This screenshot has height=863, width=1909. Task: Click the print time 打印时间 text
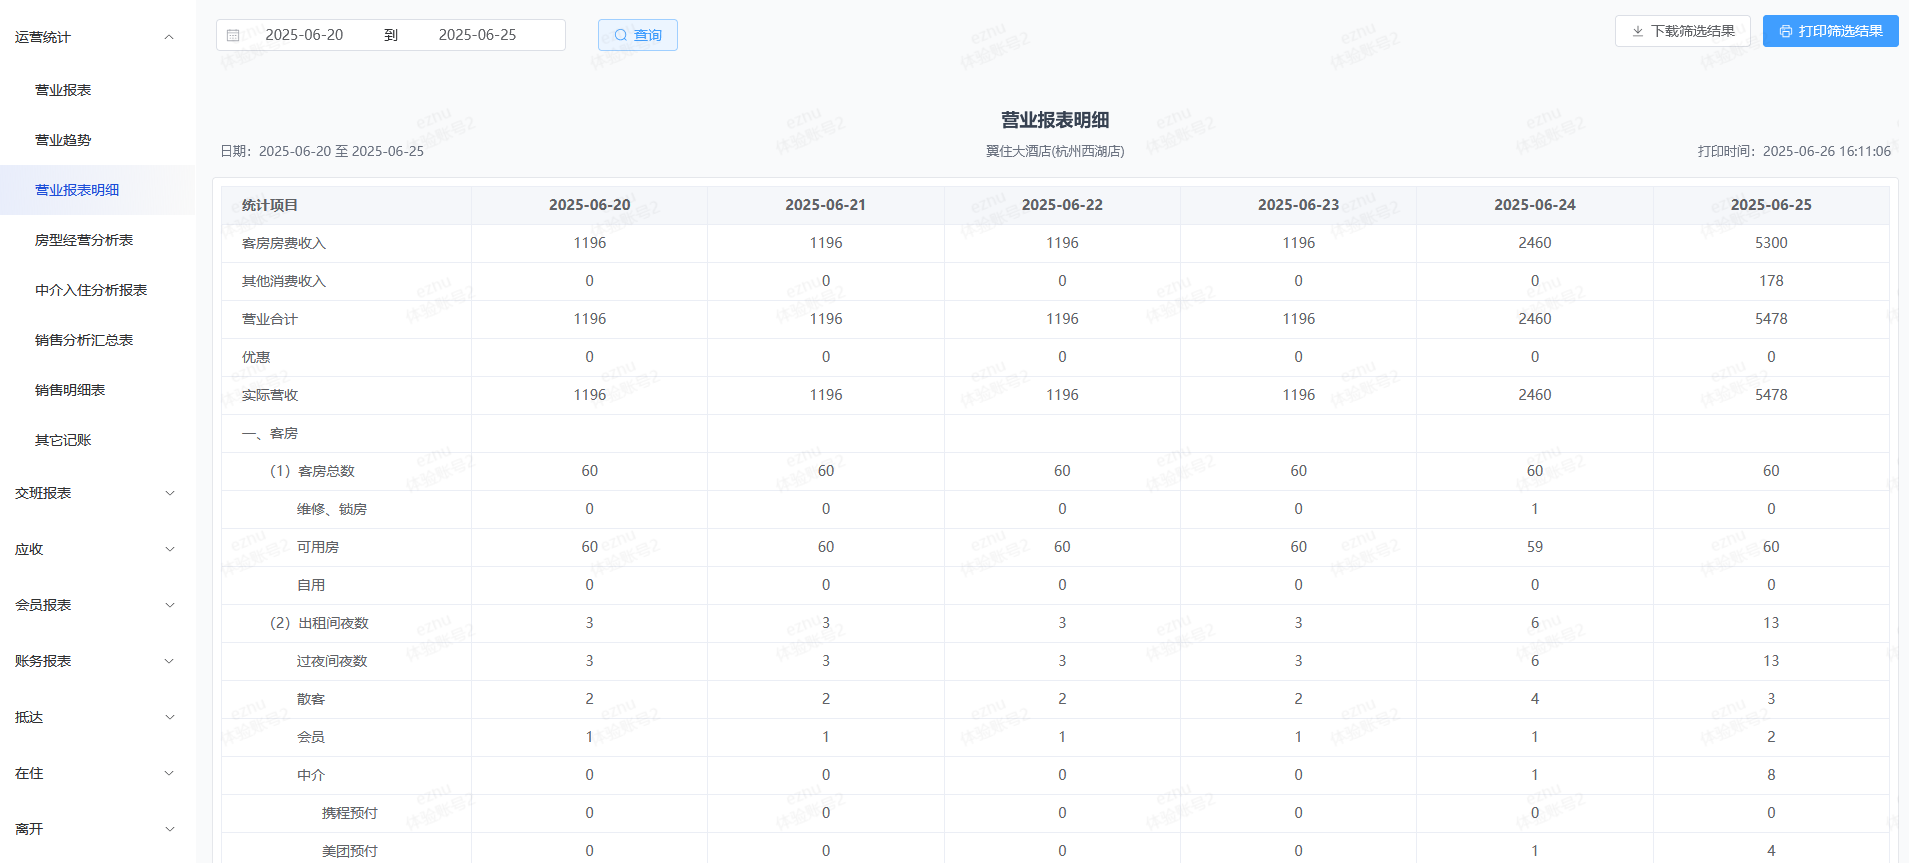[1794, 151]
